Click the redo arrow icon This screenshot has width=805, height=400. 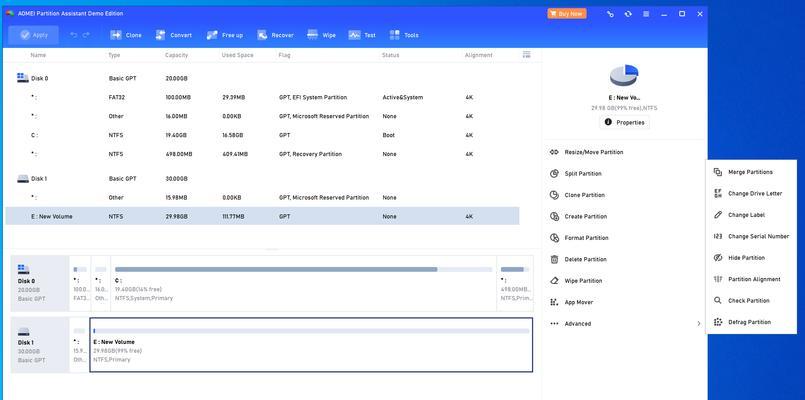(86, 35)
